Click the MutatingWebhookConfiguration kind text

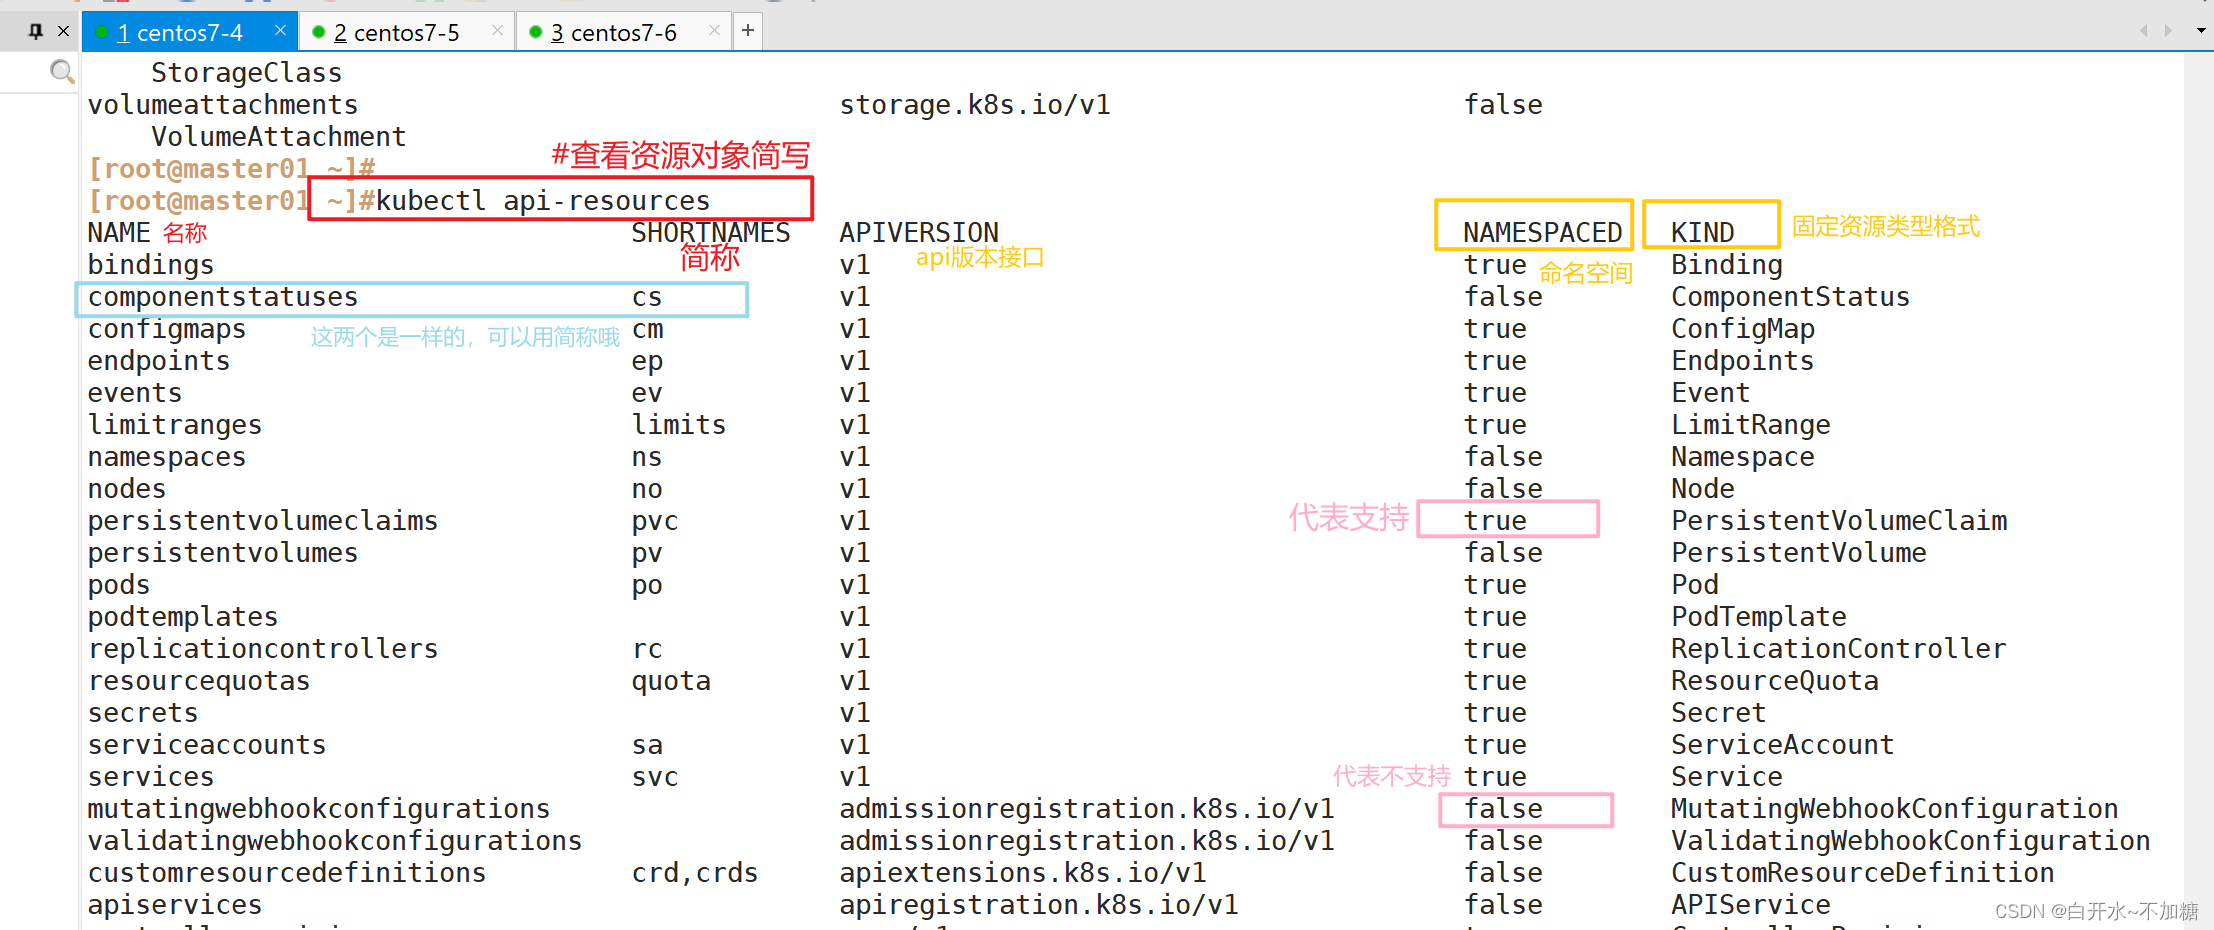tap(1895, 809)
